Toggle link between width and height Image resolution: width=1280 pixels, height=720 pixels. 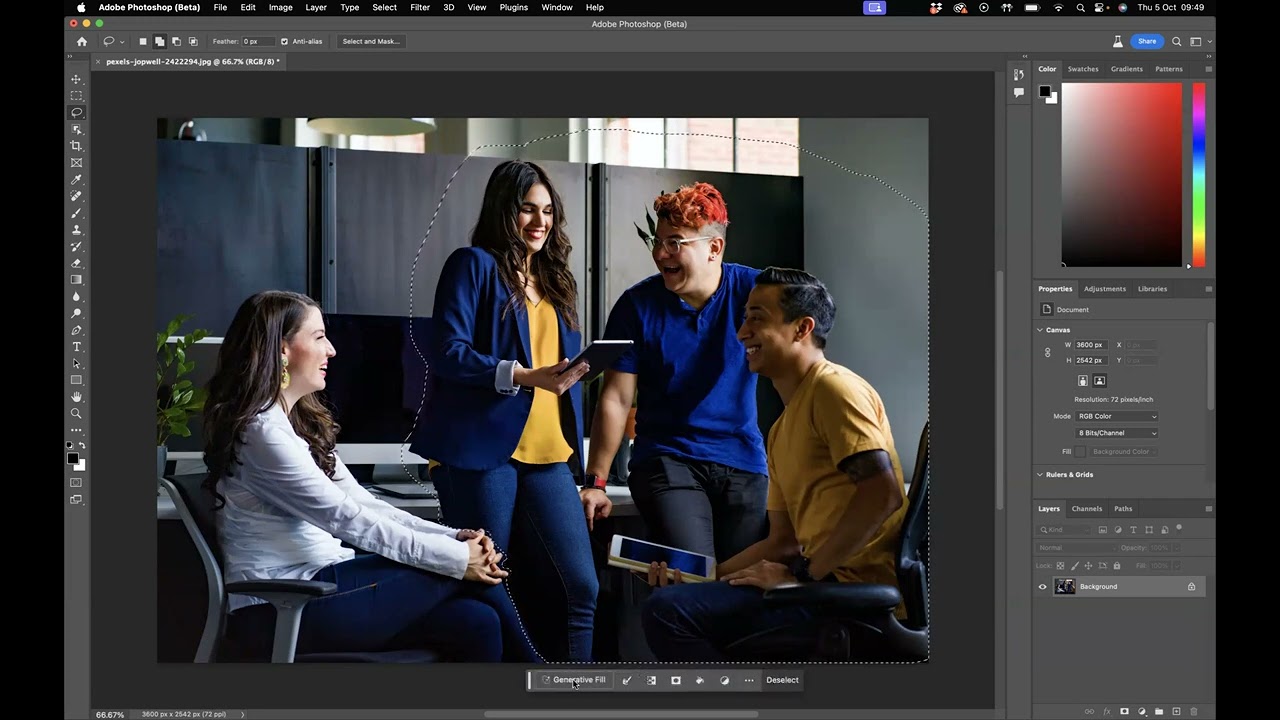point(1047,352)
